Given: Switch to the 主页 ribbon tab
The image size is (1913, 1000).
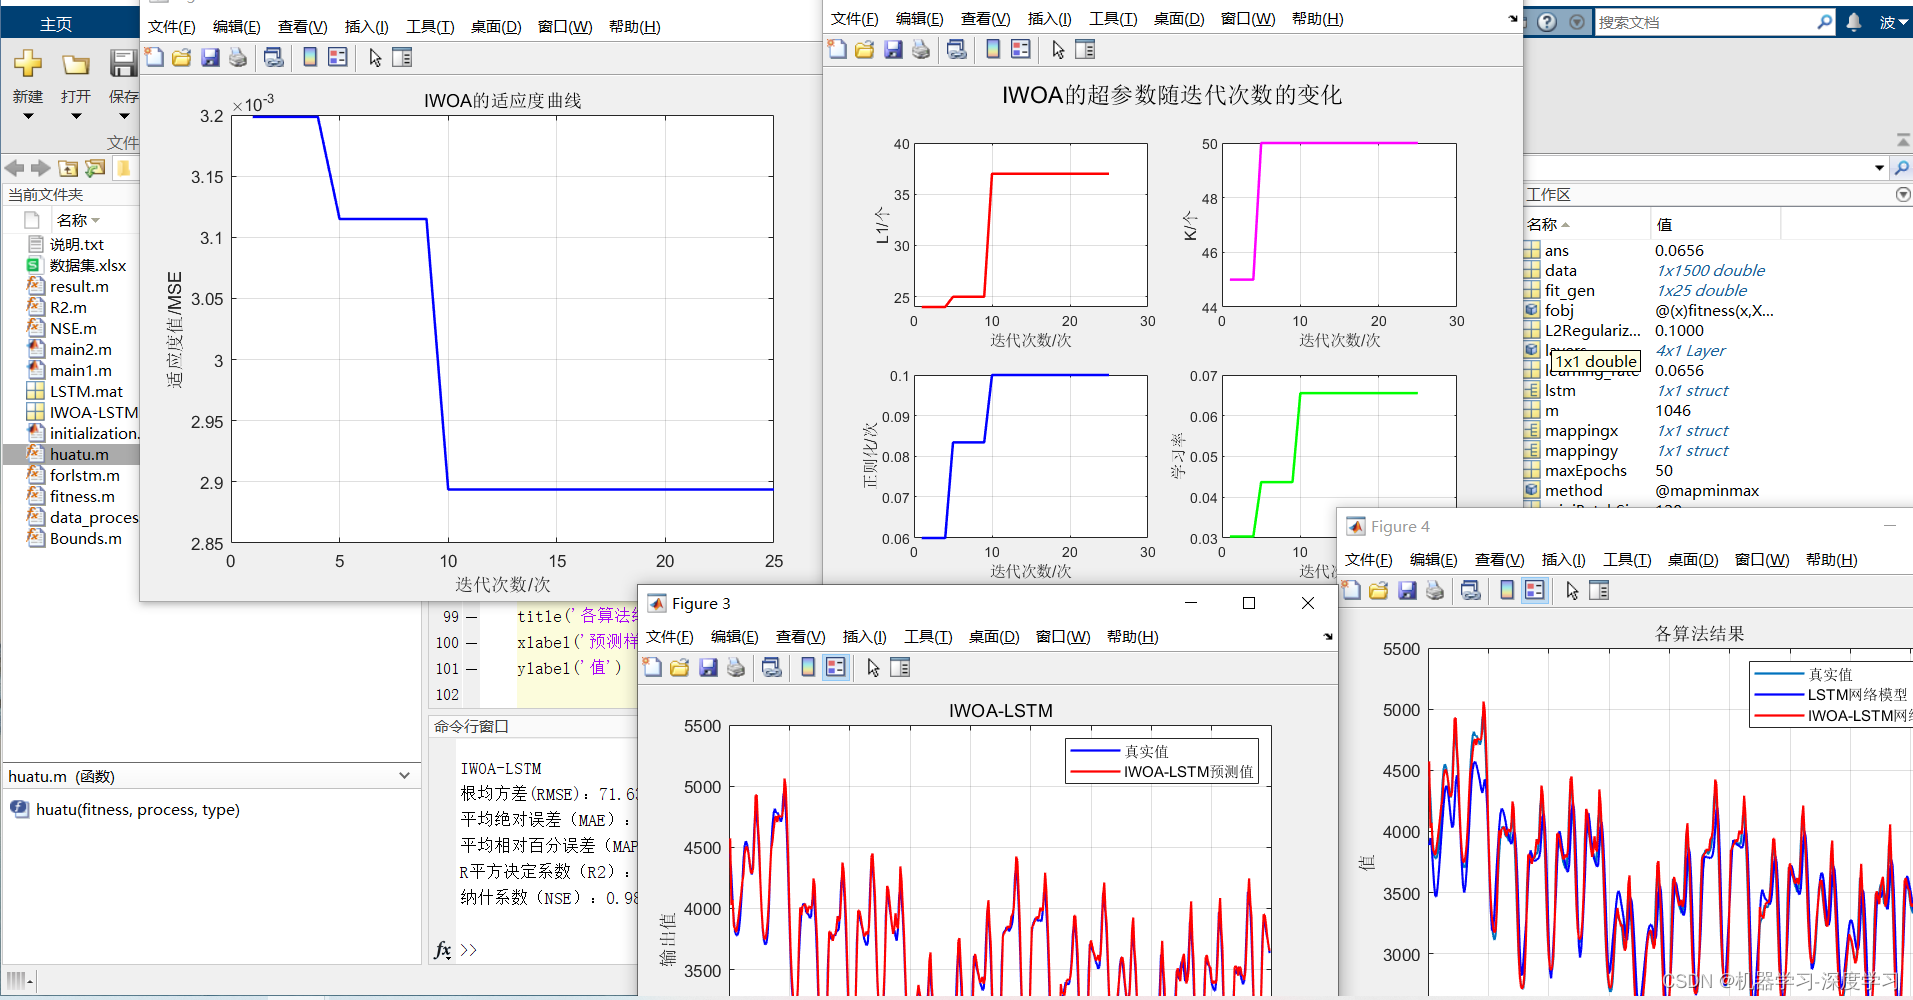Looking at the screenshot, I should 56,24.
